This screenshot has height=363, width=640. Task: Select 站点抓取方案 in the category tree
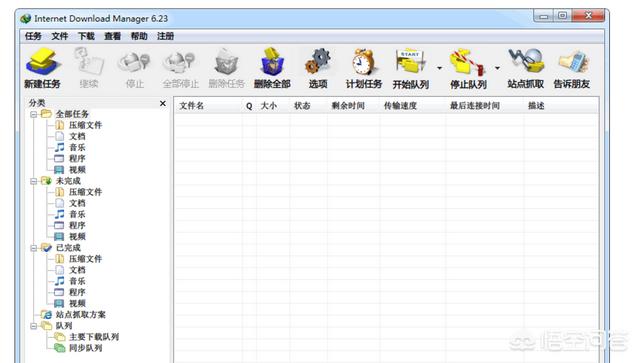tap(80, 315)
